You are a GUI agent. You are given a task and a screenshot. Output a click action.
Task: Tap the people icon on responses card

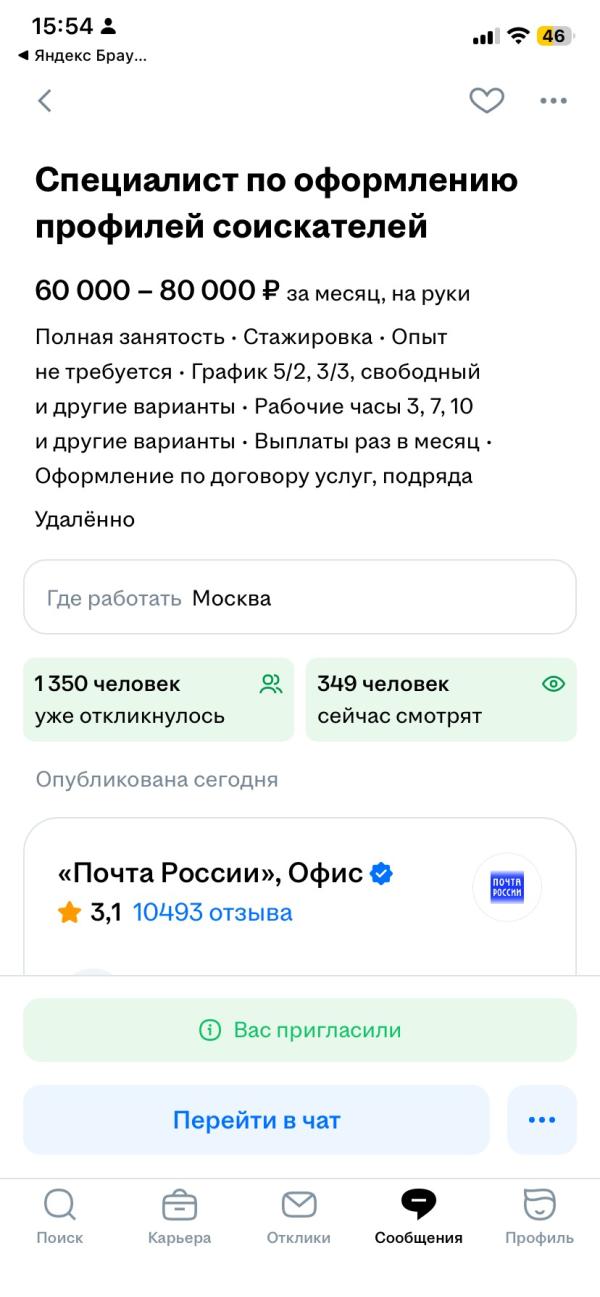point(271,685)
